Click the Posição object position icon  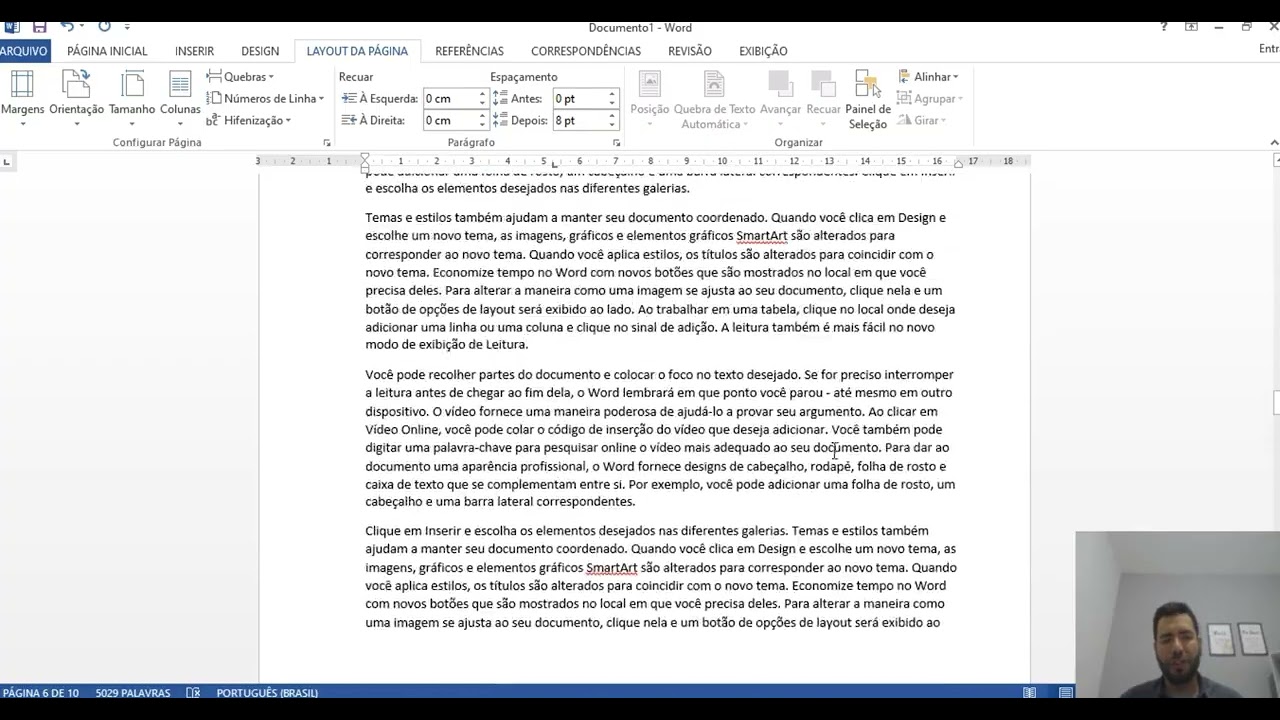coord(650,84)
